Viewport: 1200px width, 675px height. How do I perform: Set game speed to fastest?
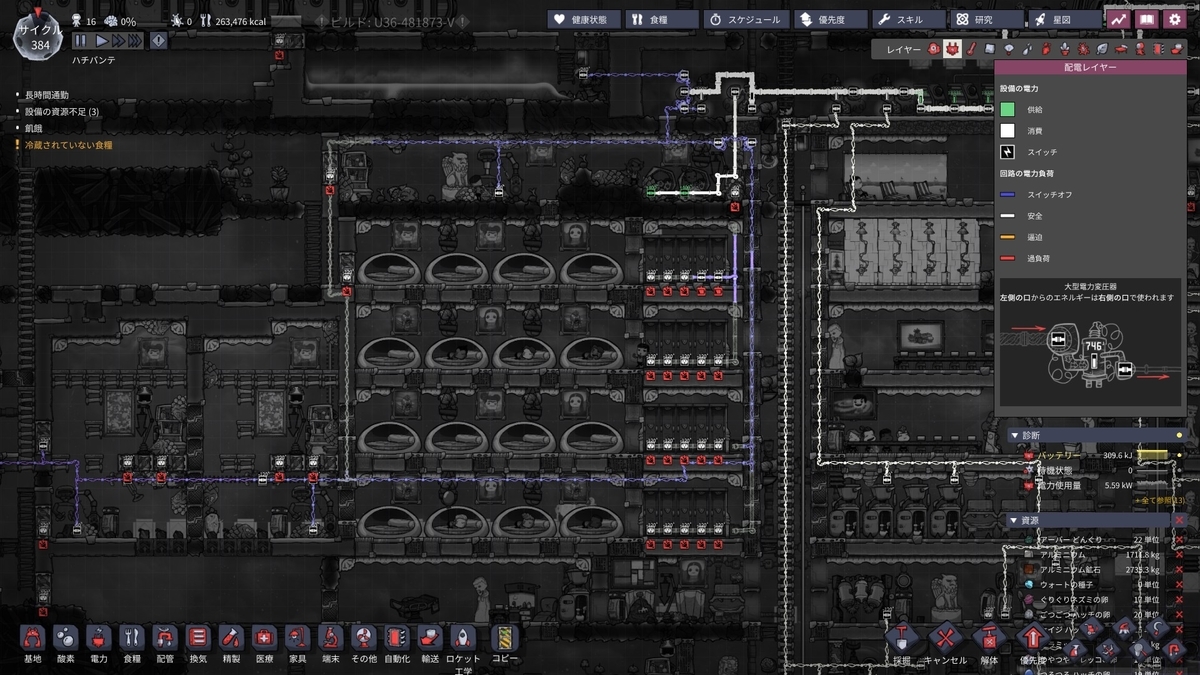tap(134, 40)
